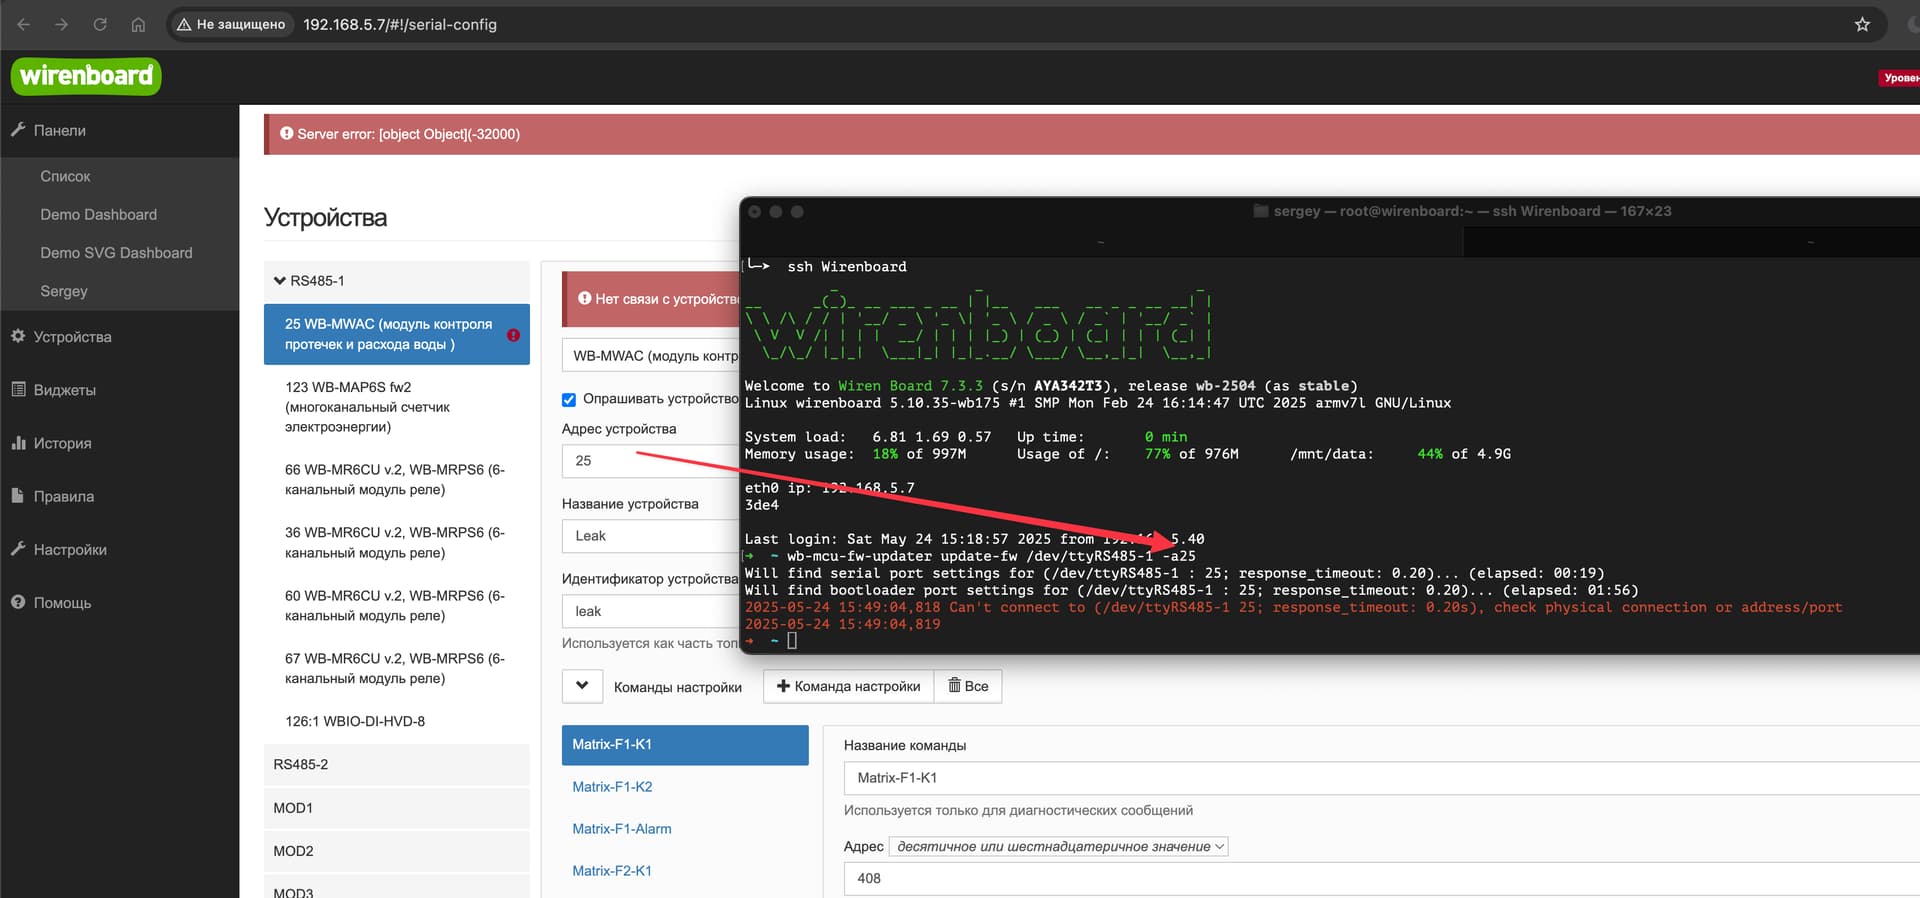The image size is (1920, 898).
Task: Collapse the RS485-1 port section
Action: pyautogui.click(x=397, y=281)
